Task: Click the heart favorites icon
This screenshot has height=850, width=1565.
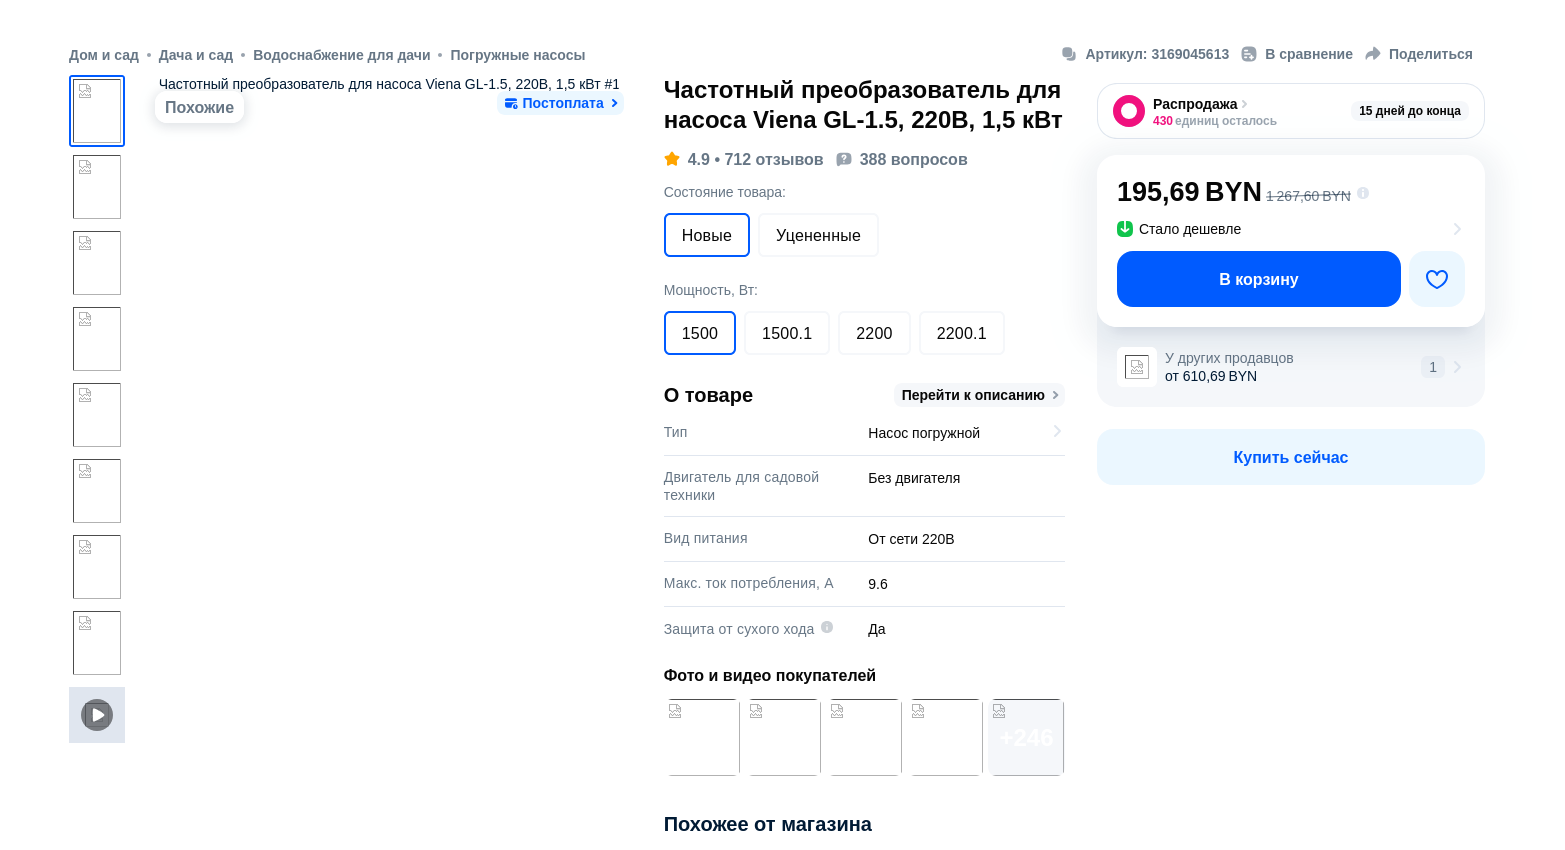Action: click(x=1436, y=280)
